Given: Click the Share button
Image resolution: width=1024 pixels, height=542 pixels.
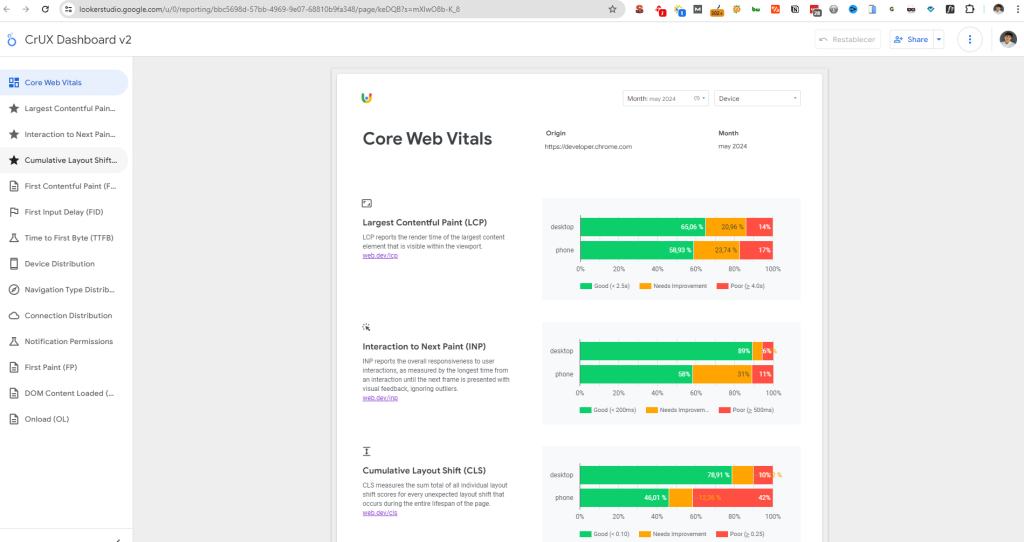Looking at the screenshot, I should click(x=910, y=39).
